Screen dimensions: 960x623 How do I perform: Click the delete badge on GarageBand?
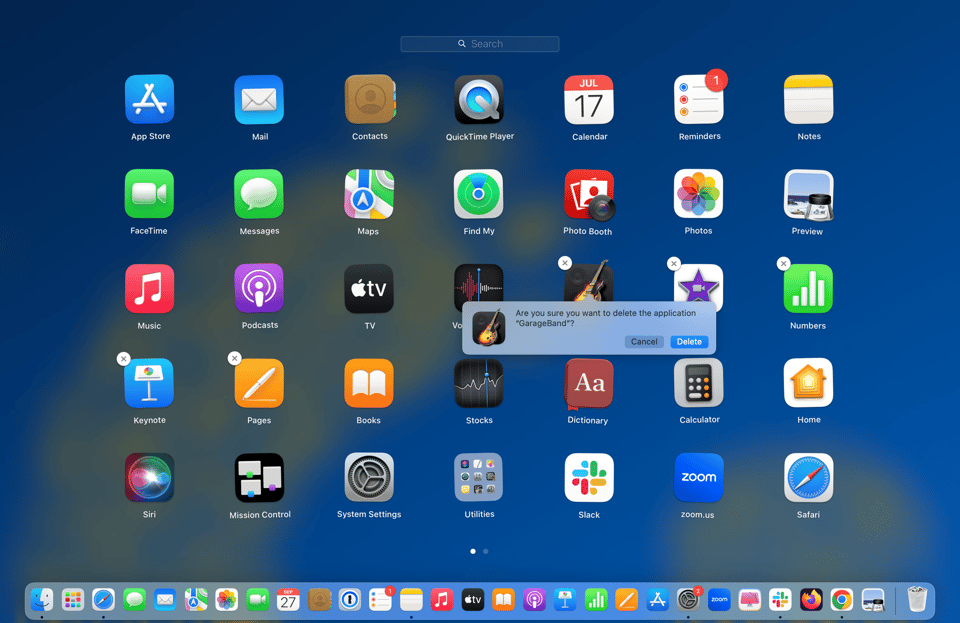[564, 263]
